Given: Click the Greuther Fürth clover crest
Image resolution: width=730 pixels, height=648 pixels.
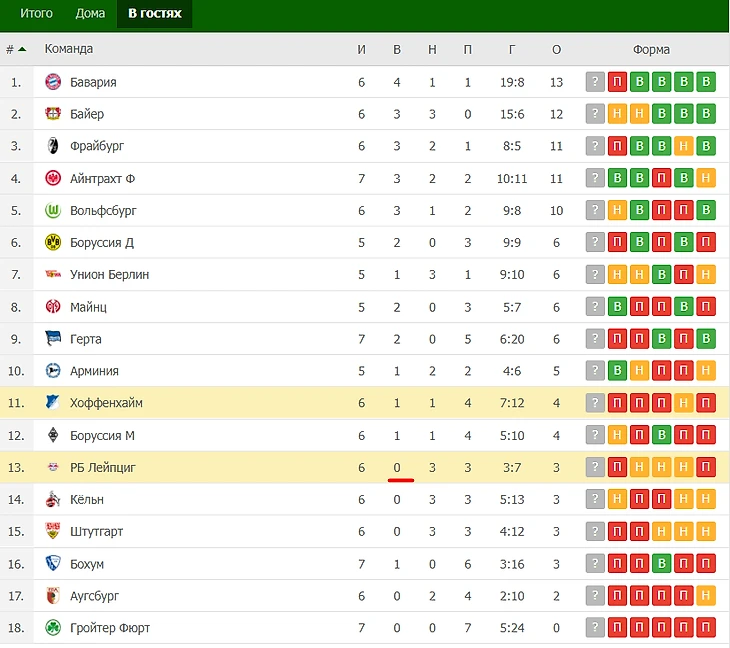Looking at the screenshot, I should 53,628.
